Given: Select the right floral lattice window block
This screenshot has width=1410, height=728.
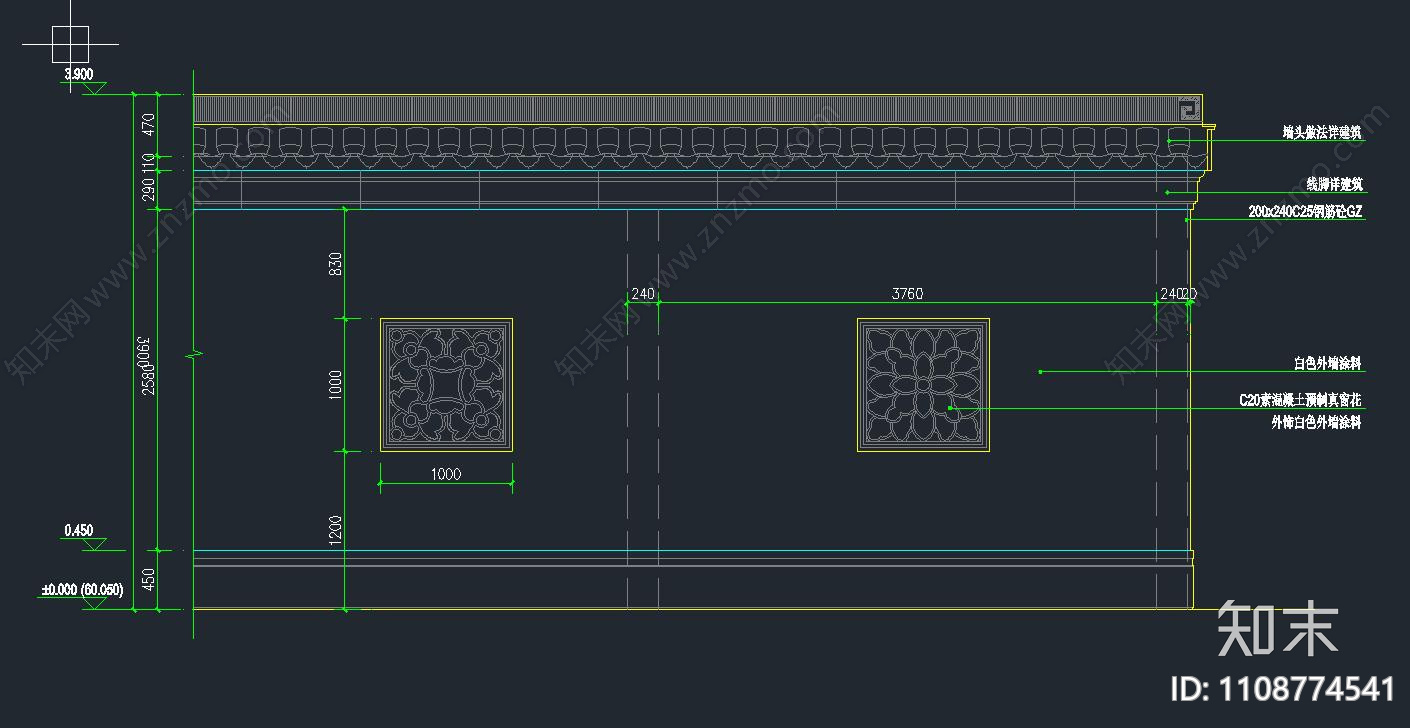Looking at the screenshot, I should pos(923,385).
